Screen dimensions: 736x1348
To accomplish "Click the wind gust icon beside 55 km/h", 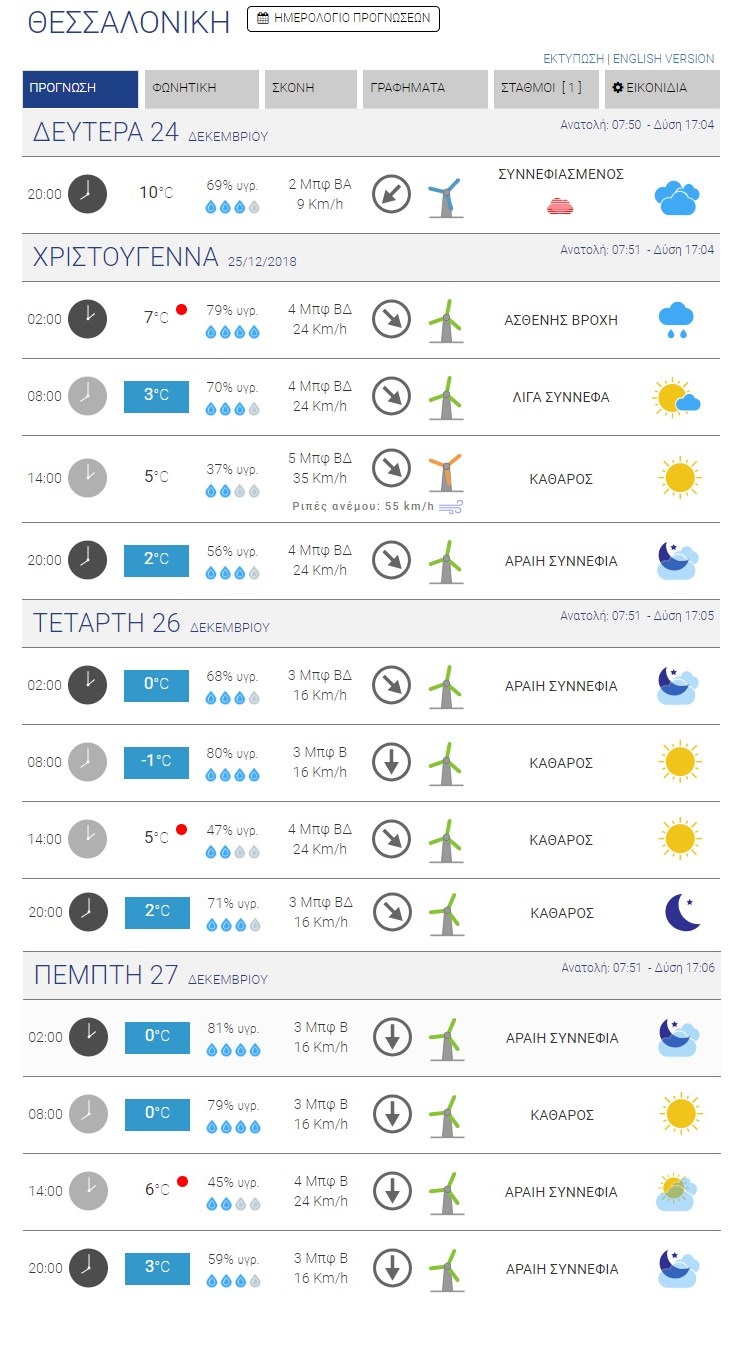I will point(451,507).
